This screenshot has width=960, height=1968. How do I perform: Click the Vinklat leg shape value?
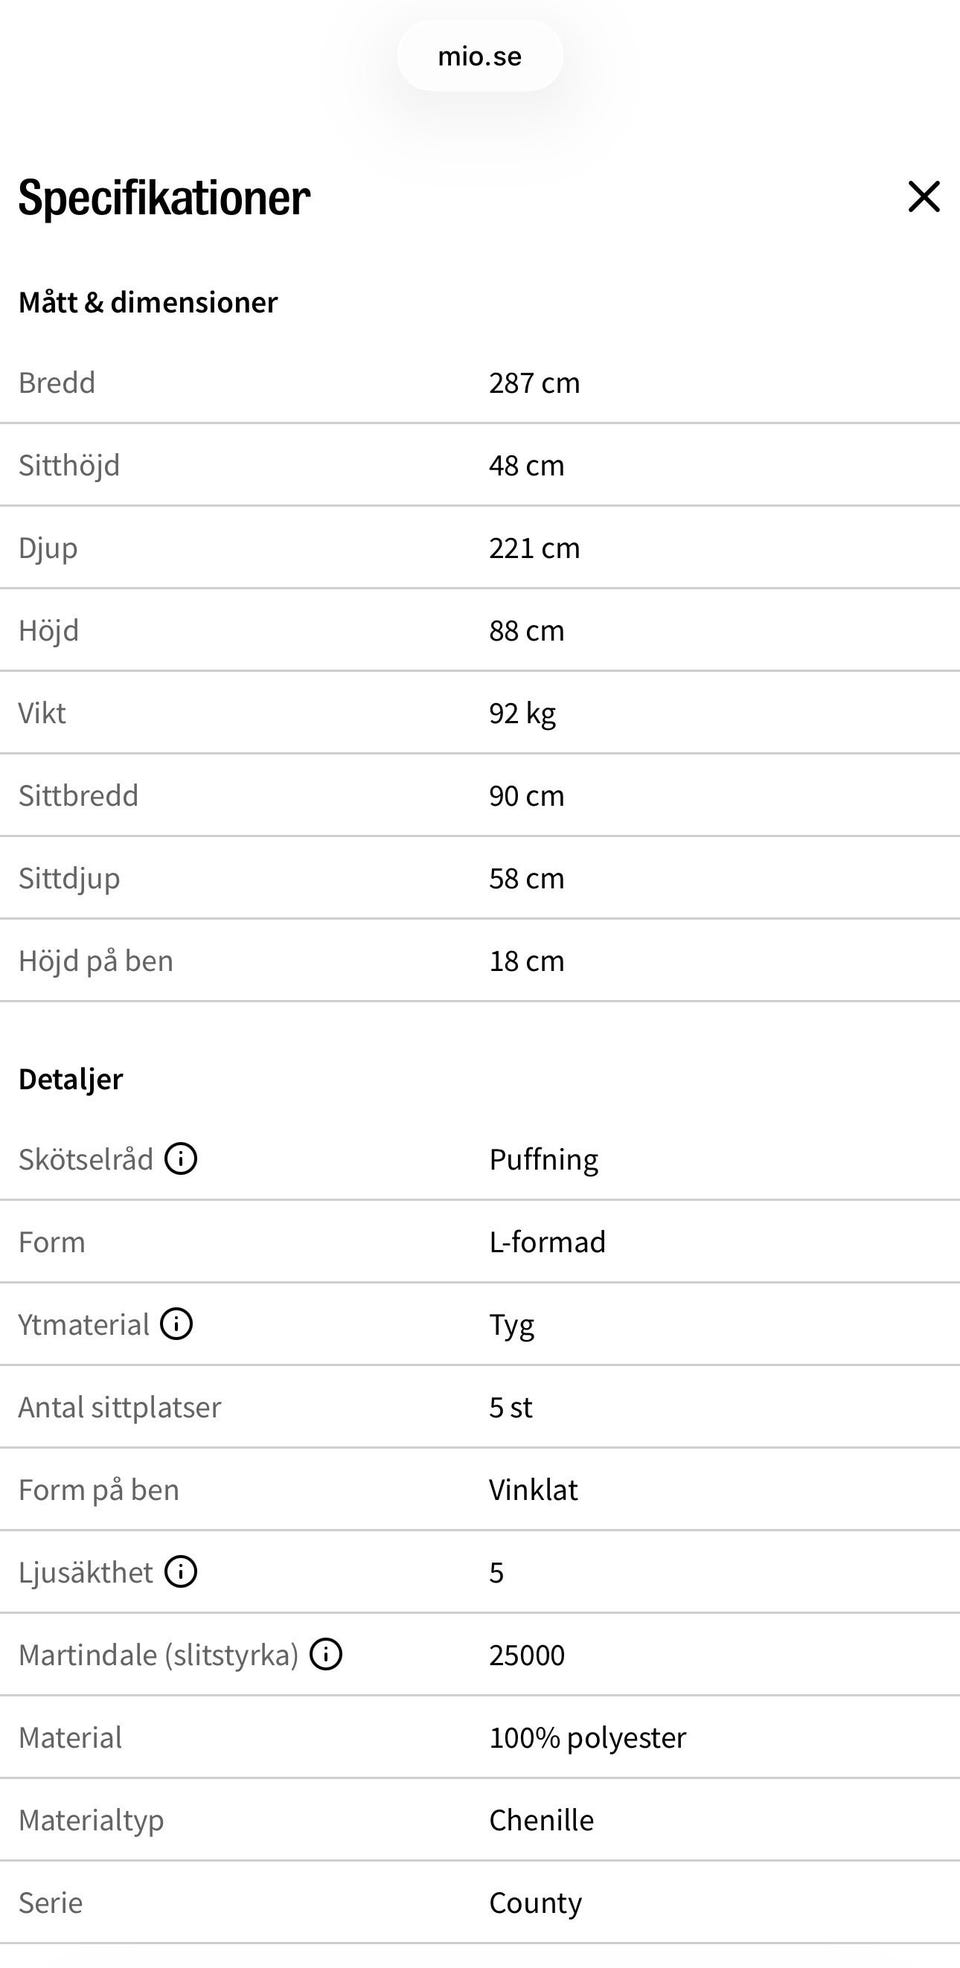533,1490
